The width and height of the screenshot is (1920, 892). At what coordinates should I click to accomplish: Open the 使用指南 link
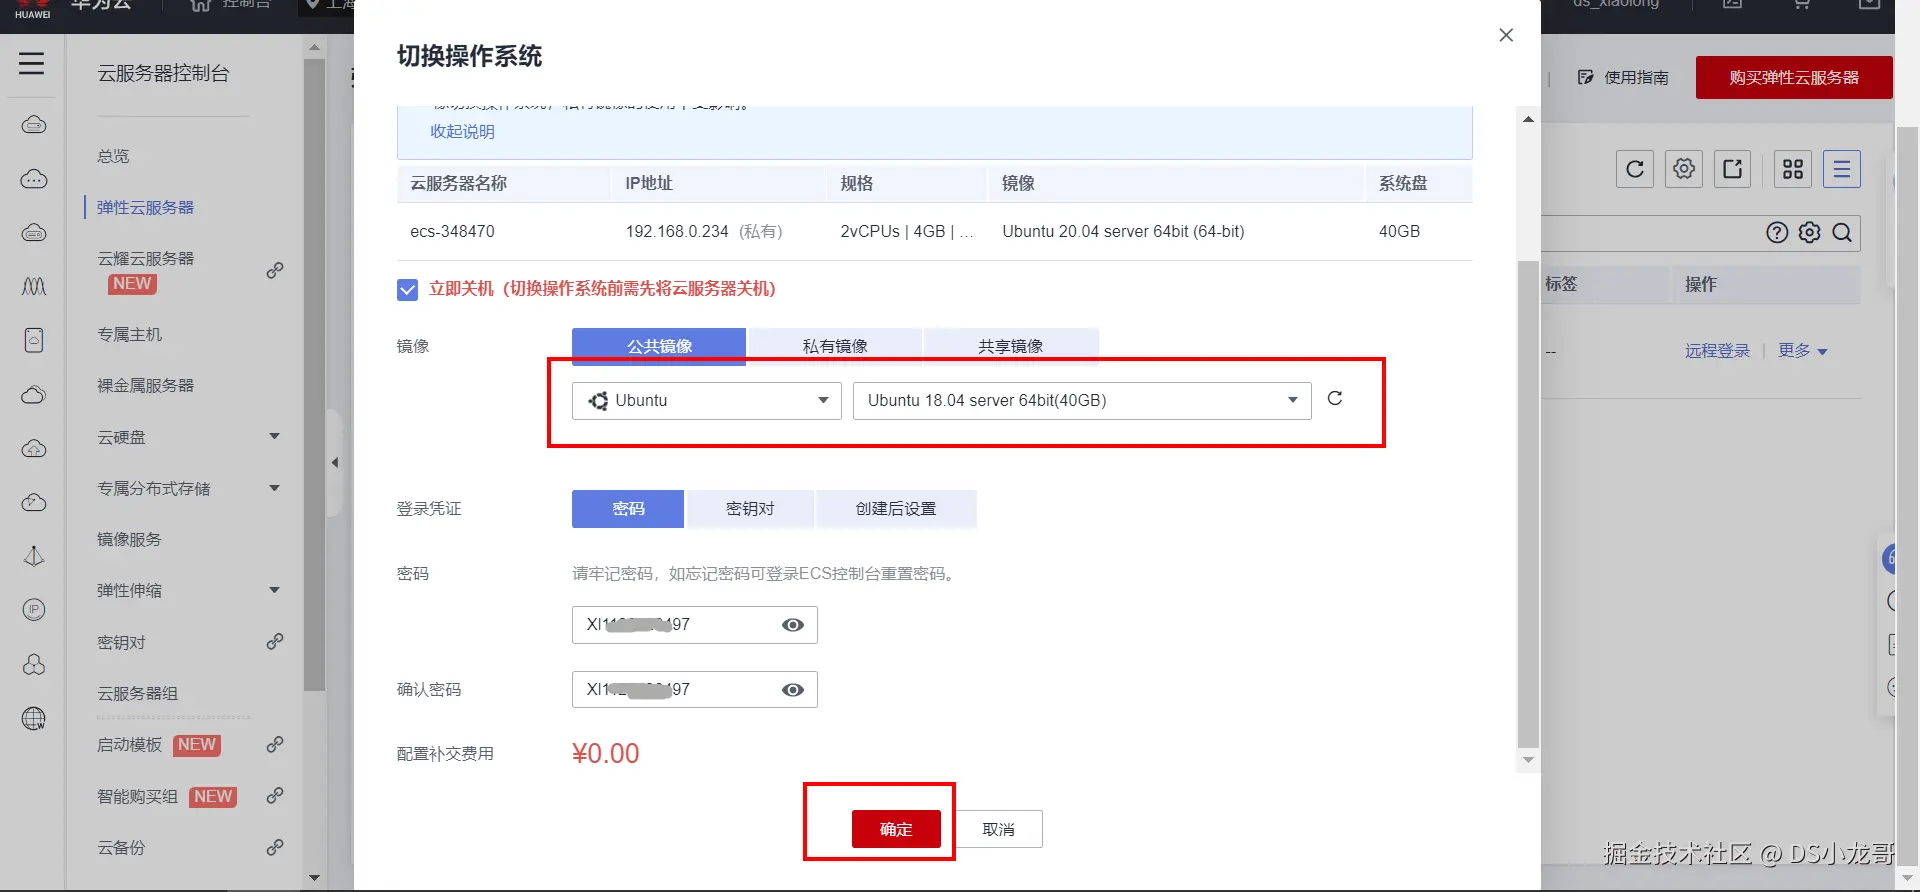click(x=1623, y=77)
